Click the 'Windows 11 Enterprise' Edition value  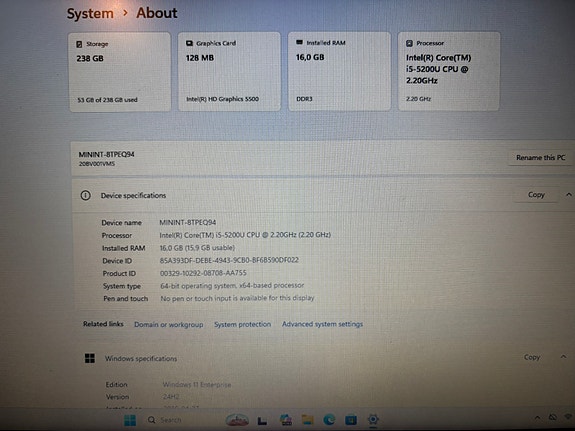[x=197, y=385]
